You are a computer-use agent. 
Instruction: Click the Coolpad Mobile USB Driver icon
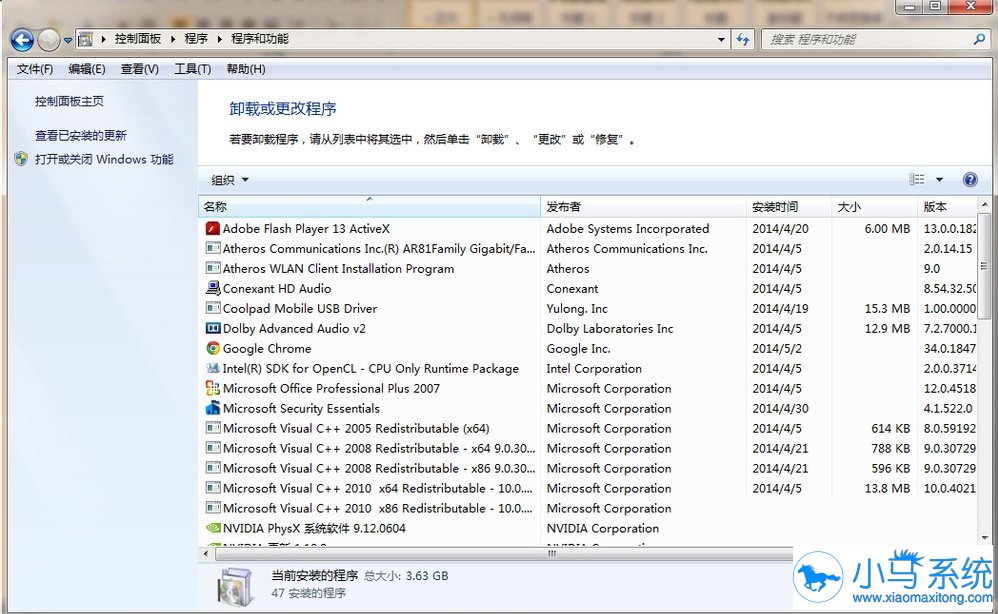tap(213, 308)
